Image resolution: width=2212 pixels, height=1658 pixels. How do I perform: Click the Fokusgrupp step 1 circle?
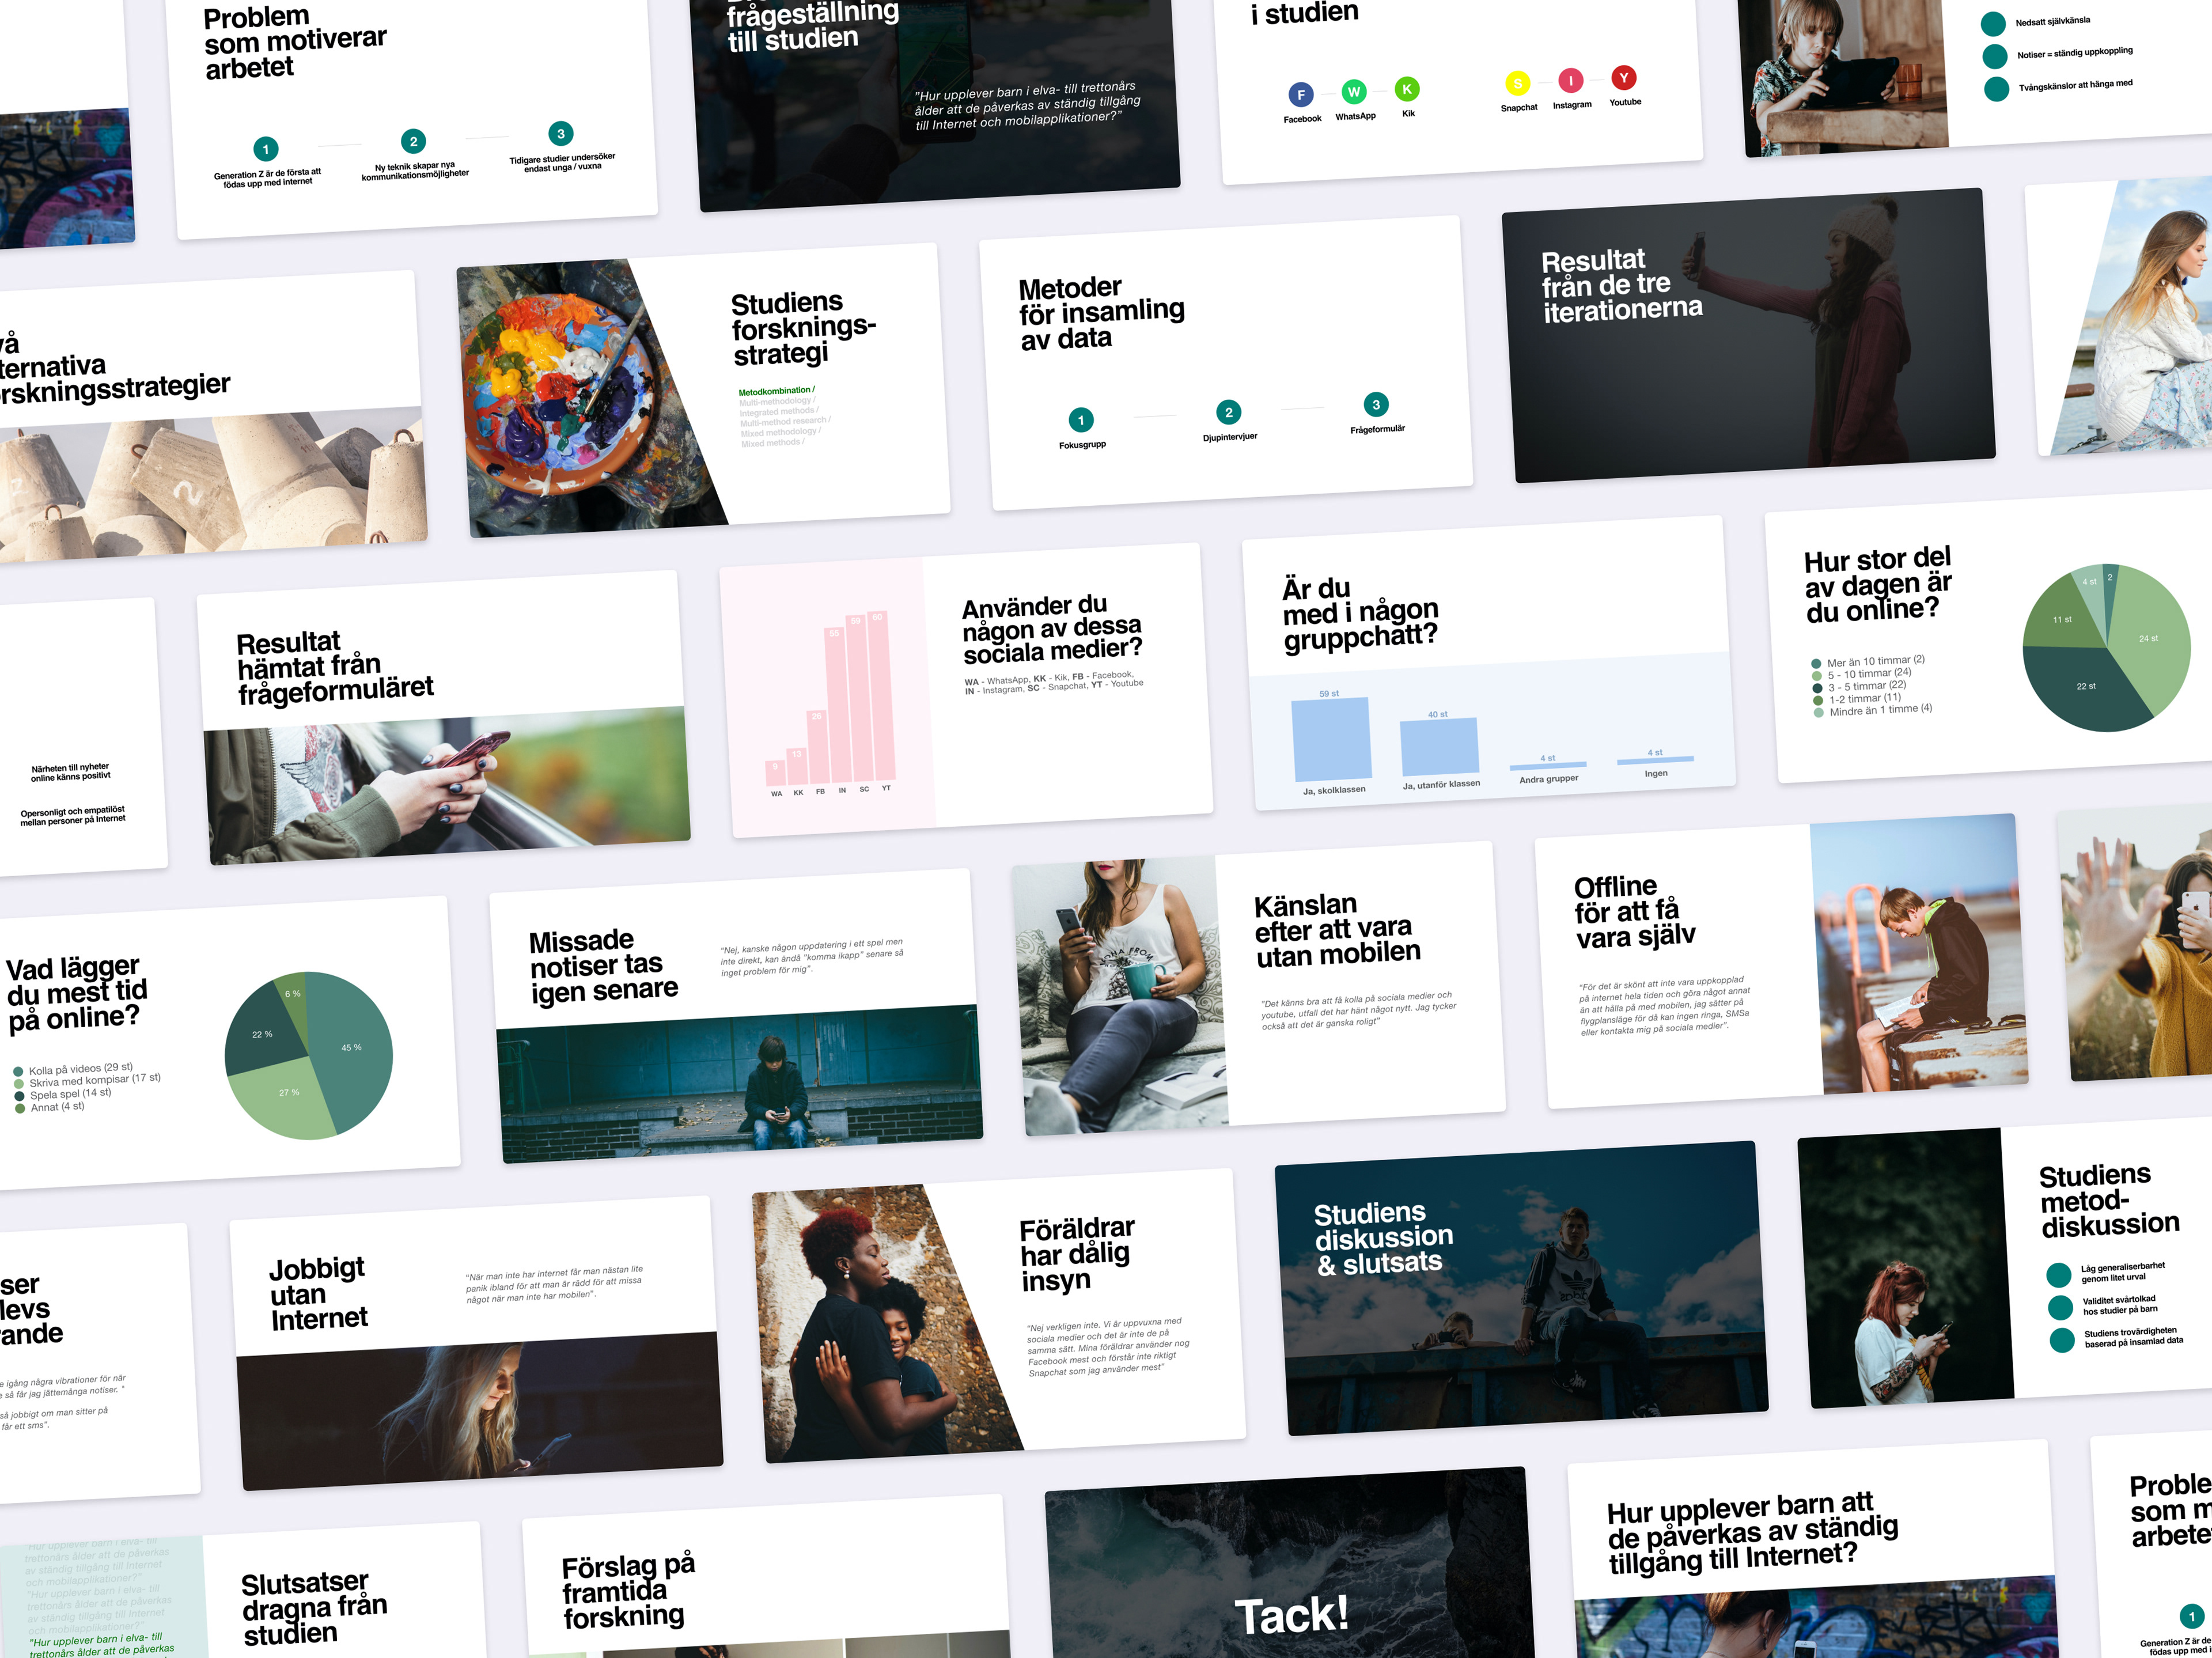pyautogui.click(x=1080, y=420)
